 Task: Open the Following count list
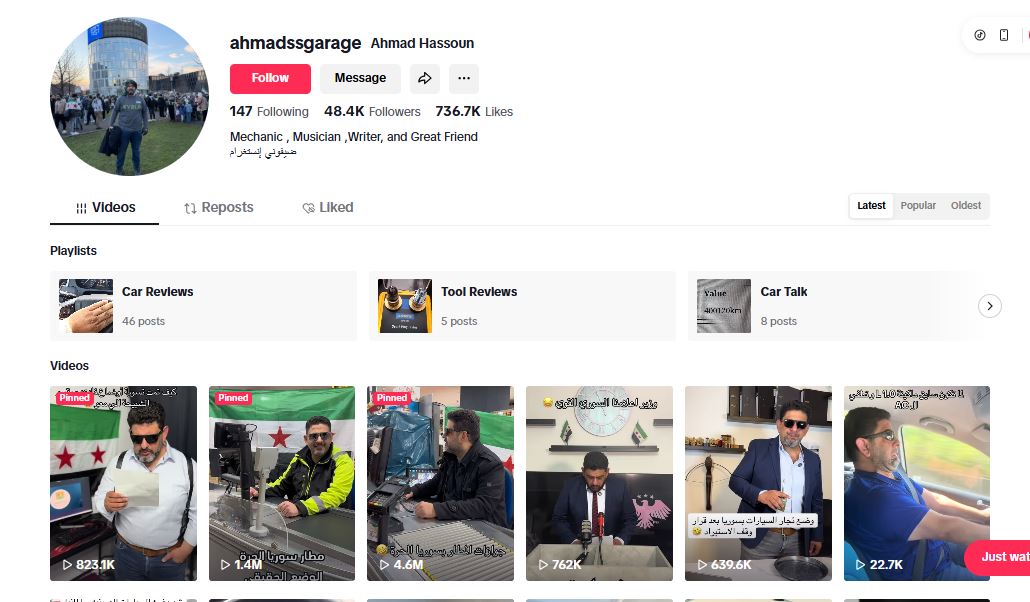click(269, 112)
